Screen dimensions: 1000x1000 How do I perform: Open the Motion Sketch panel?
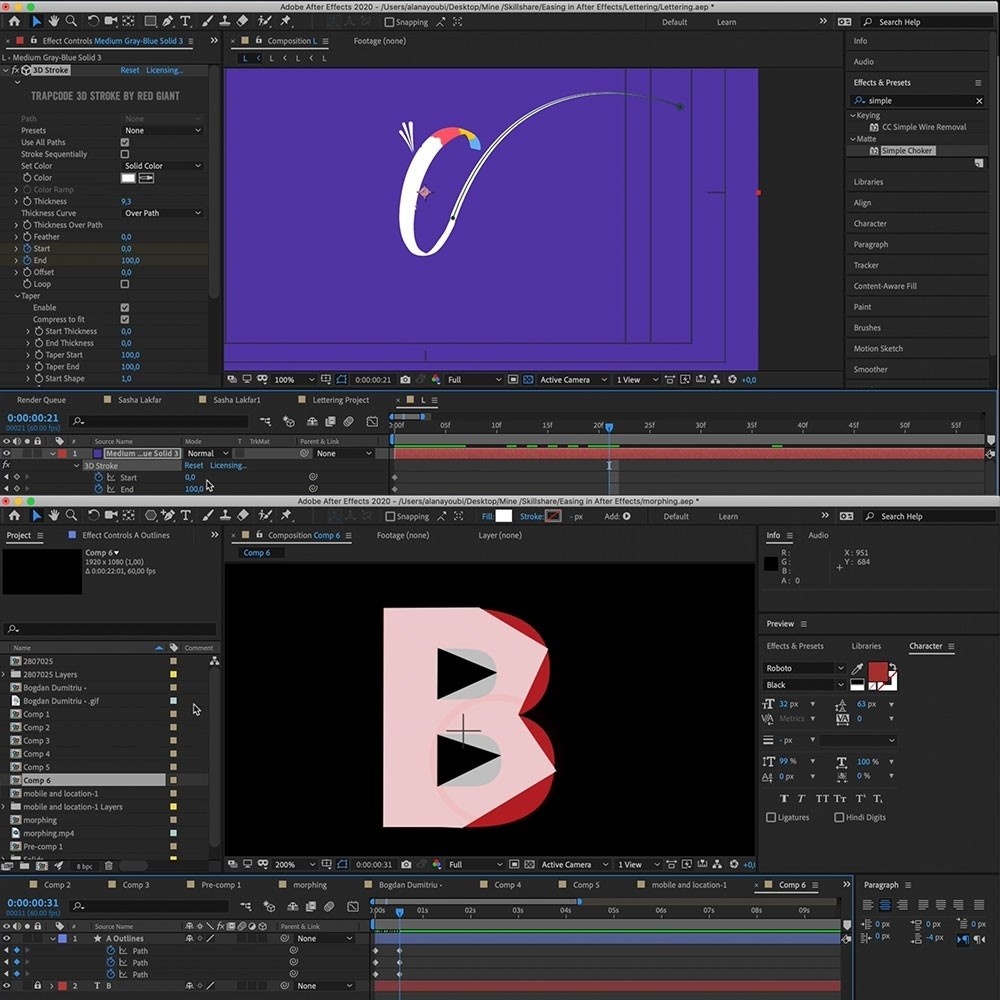pos(878,348)
